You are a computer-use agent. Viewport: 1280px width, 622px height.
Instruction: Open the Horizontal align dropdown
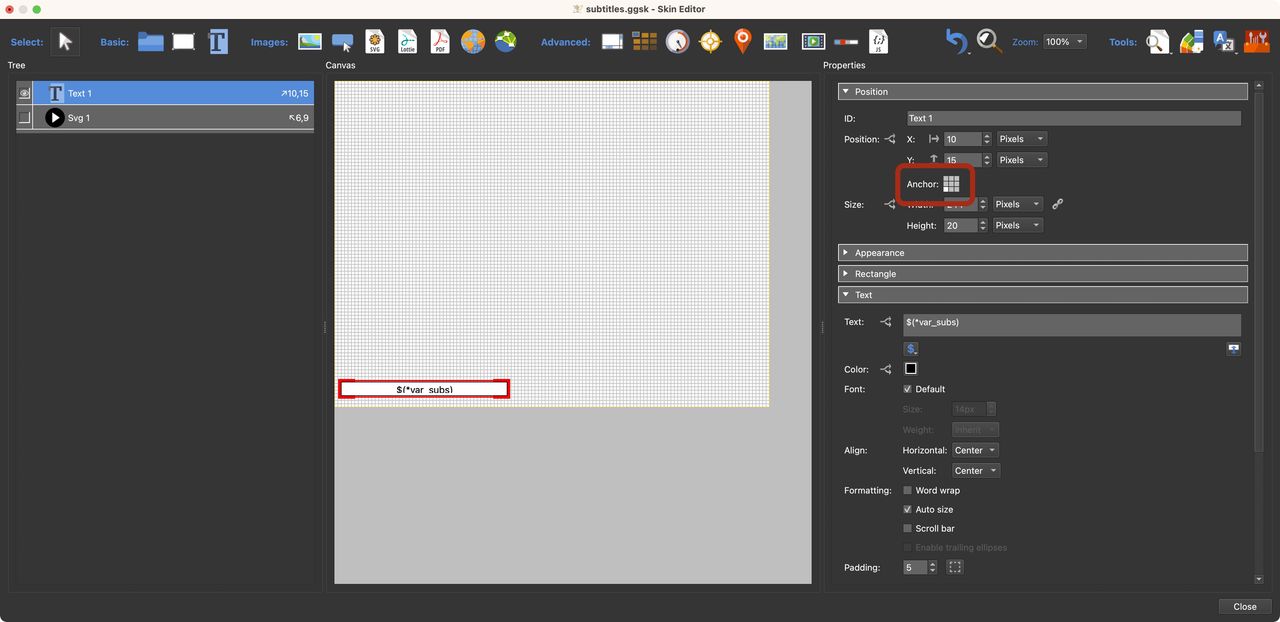point(974,450)
